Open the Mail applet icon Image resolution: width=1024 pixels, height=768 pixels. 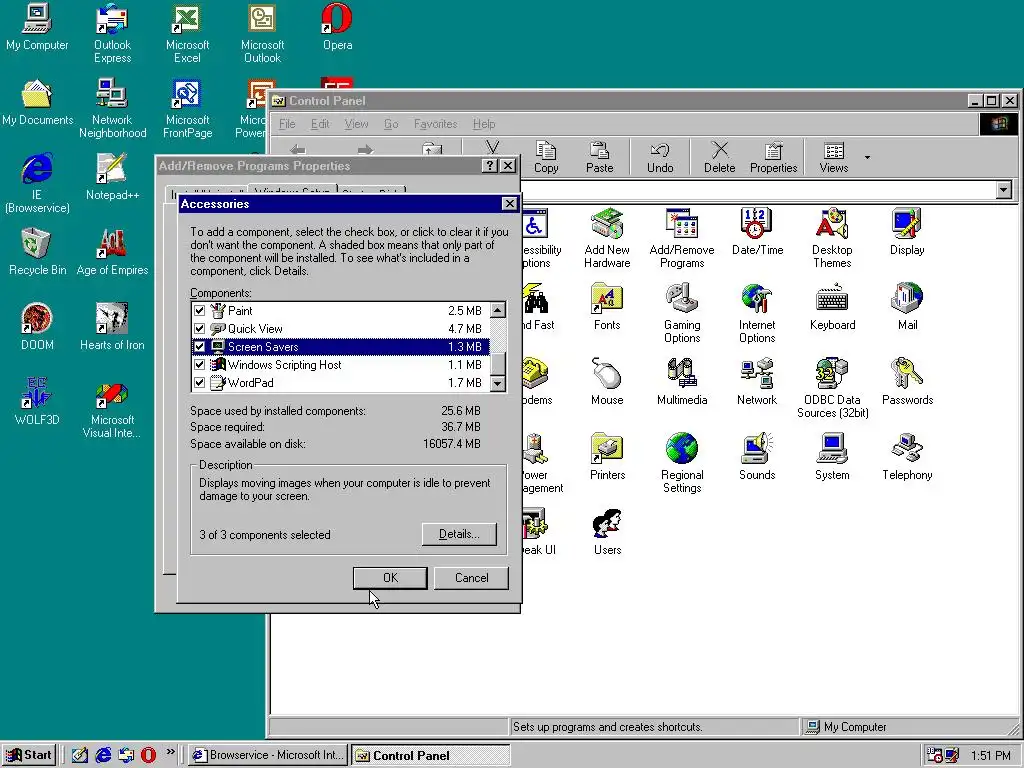(906, 307)
